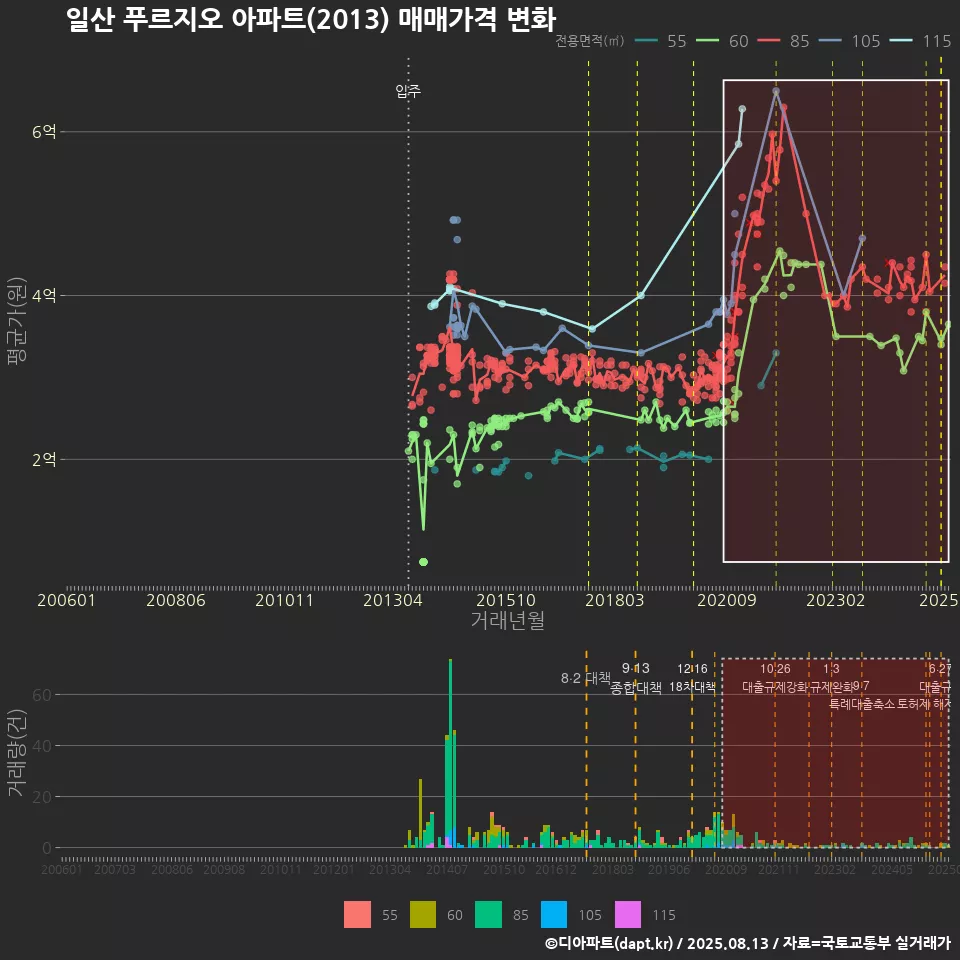Select the 입주 marker label

coord(408,91)
